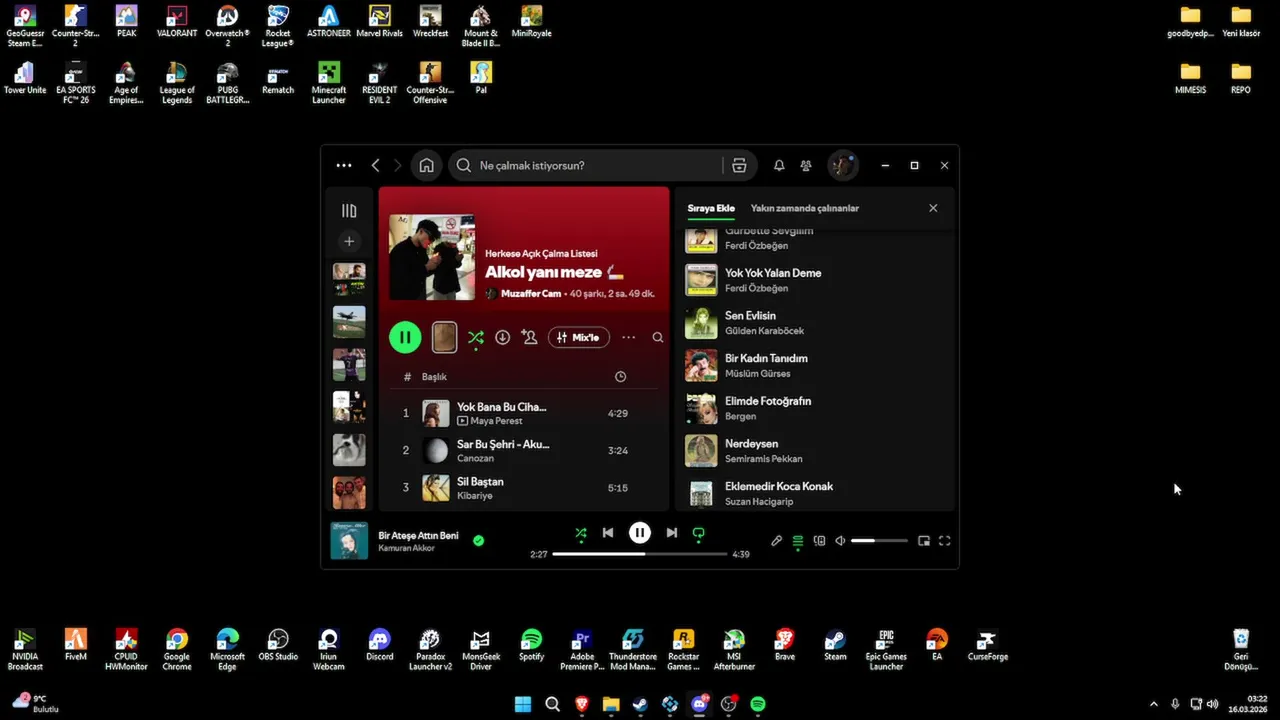Search within the playlist via magnifier icon
Screen dimensions: 1280x720
pyautogui.click(x=658, y=337)
